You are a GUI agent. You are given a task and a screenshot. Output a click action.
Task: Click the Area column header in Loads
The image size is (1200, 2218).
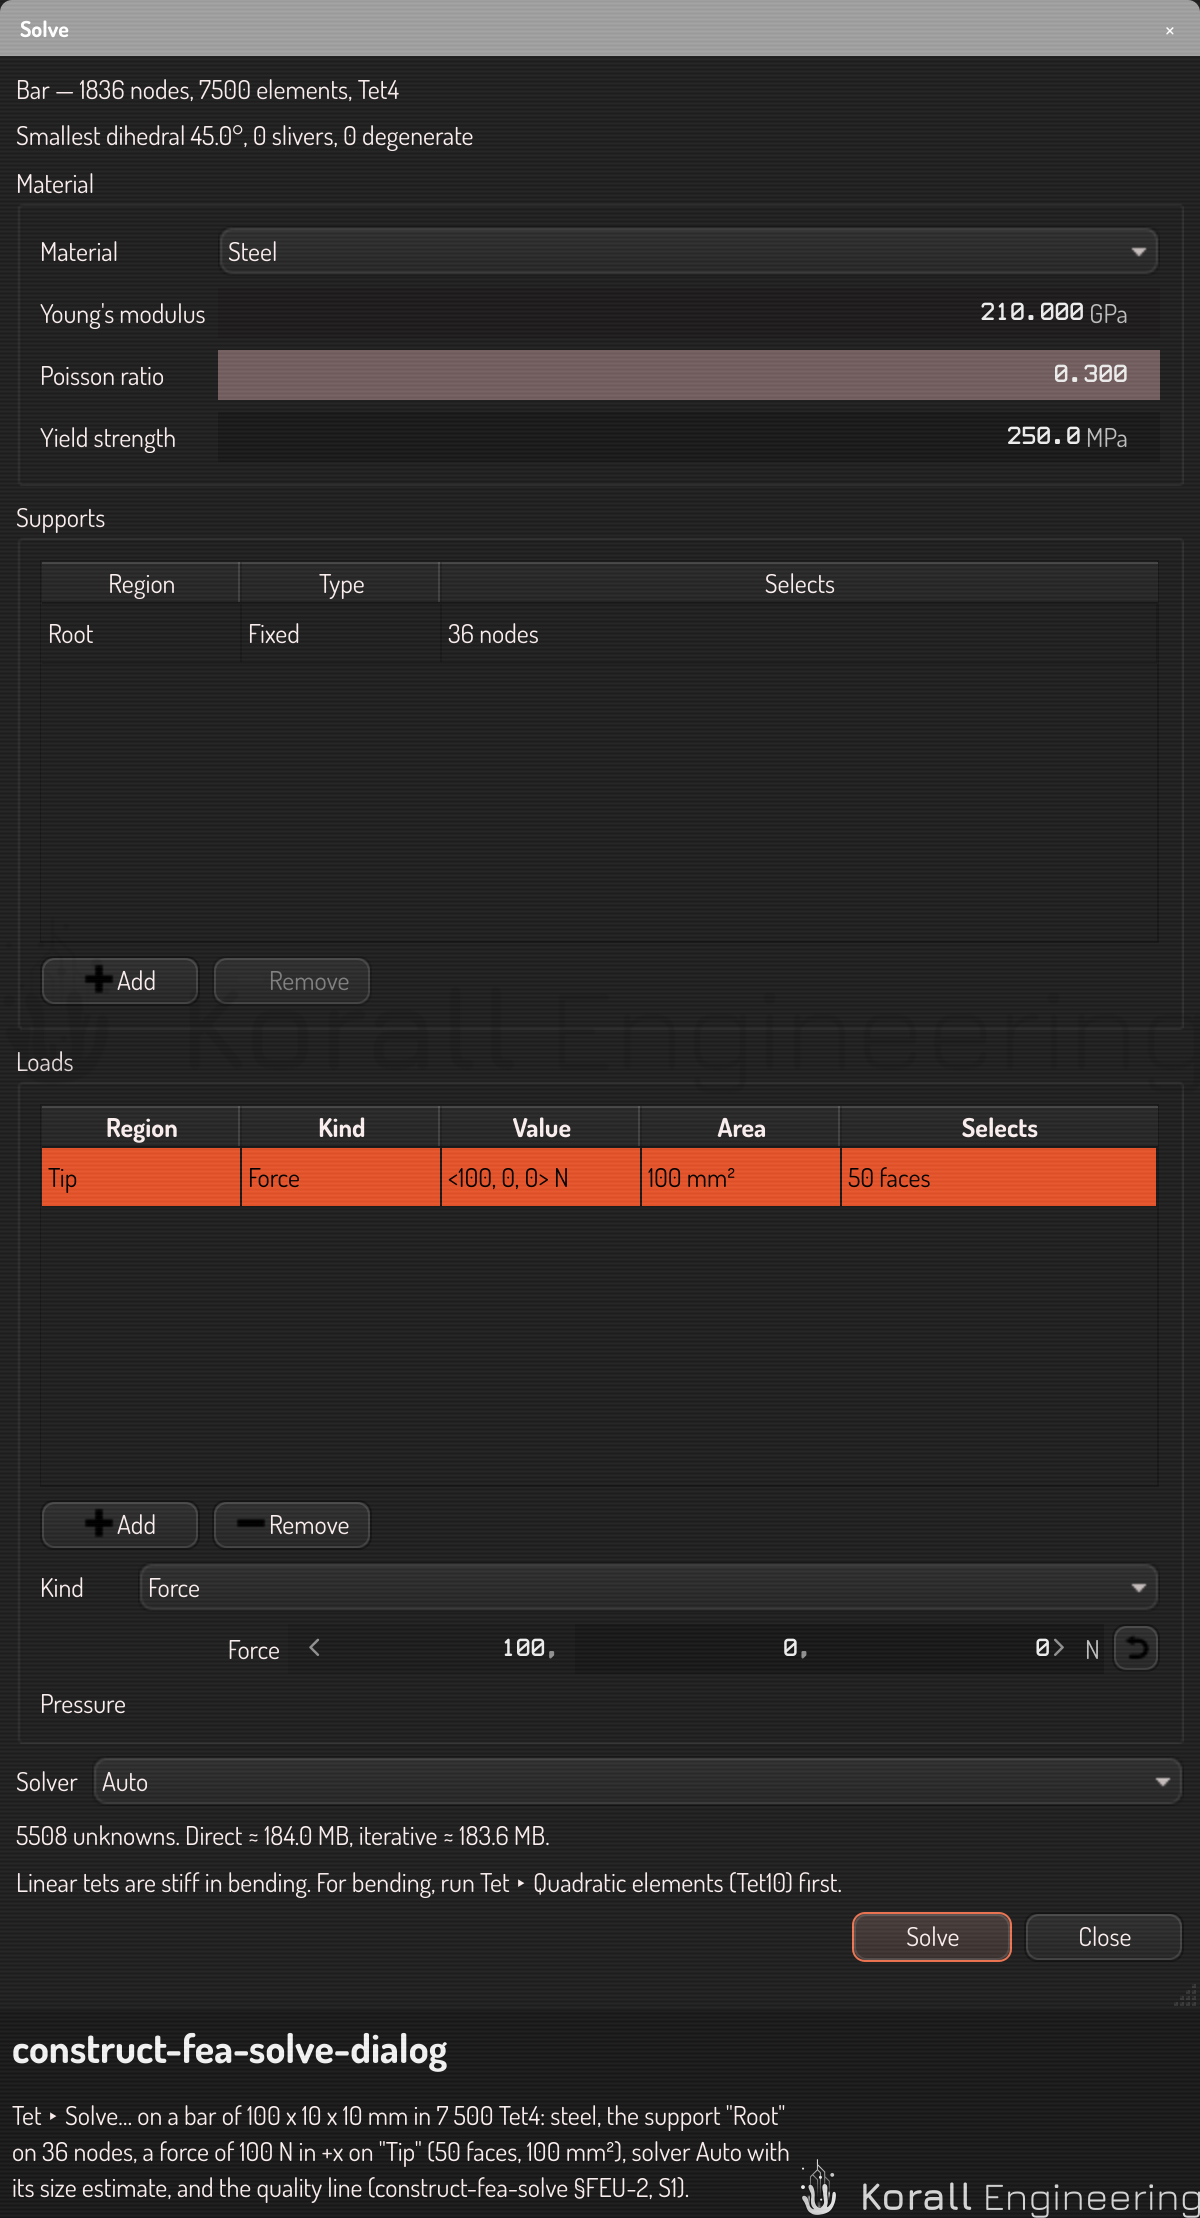pyautogui.click(x=740, y=1128)
